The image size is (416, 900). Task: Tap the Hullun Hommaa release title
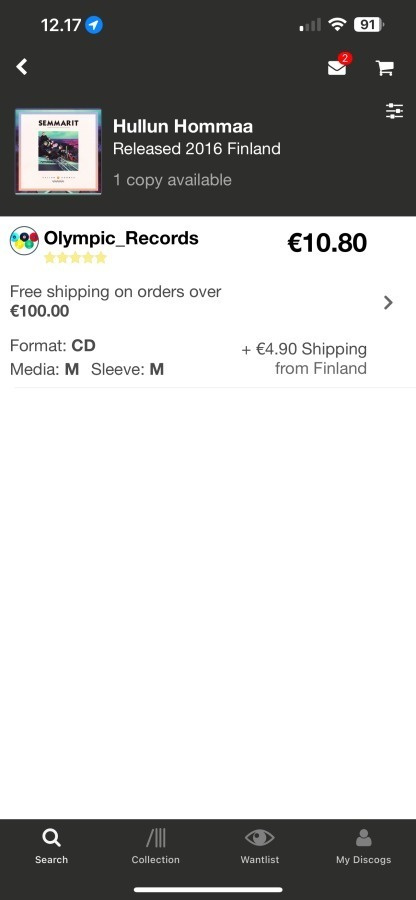(x=183, y=126)
